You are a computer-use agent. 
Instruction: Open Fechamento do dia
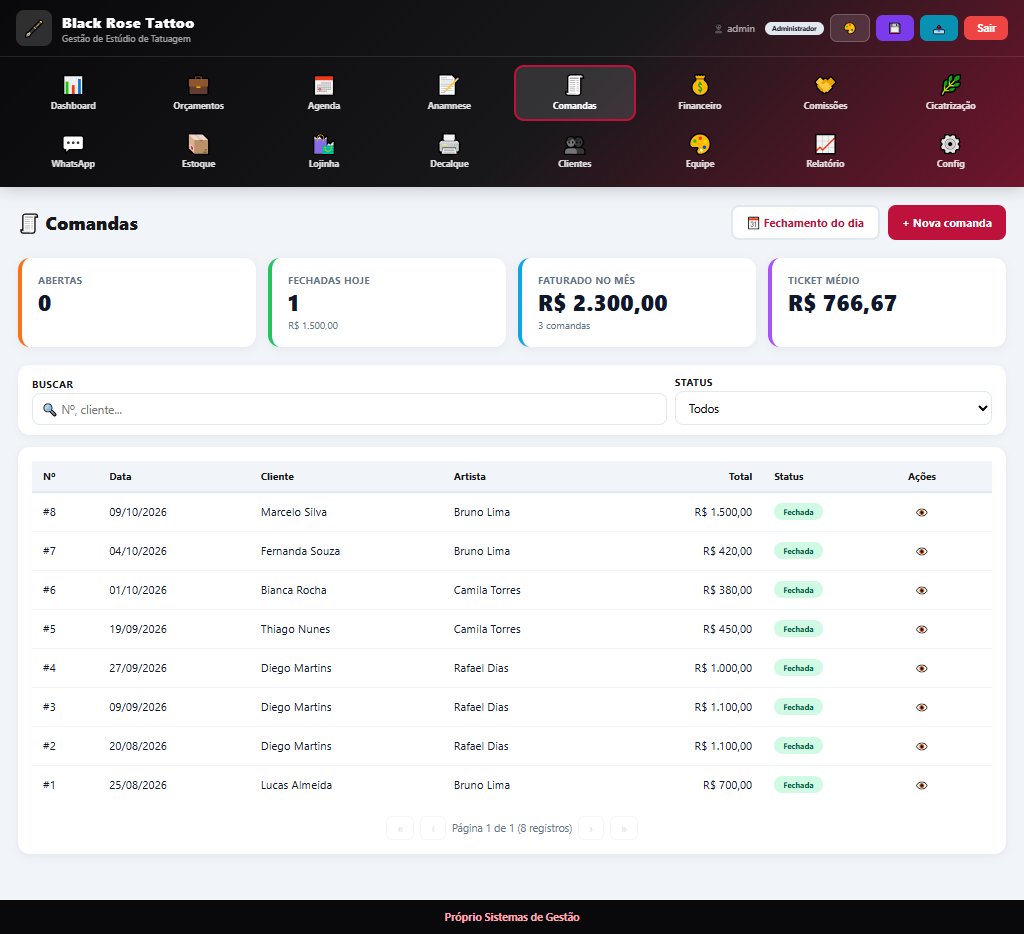tap(805, 223)
